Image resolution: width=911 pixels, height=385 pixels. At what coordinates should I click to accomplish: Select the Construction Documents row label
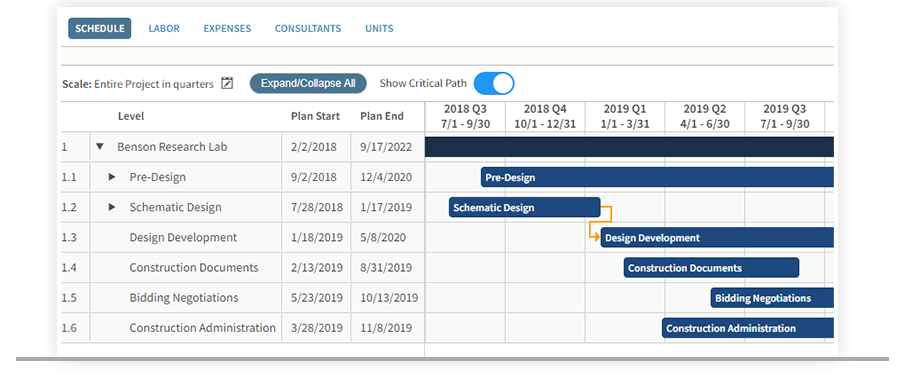coord(194,268)
